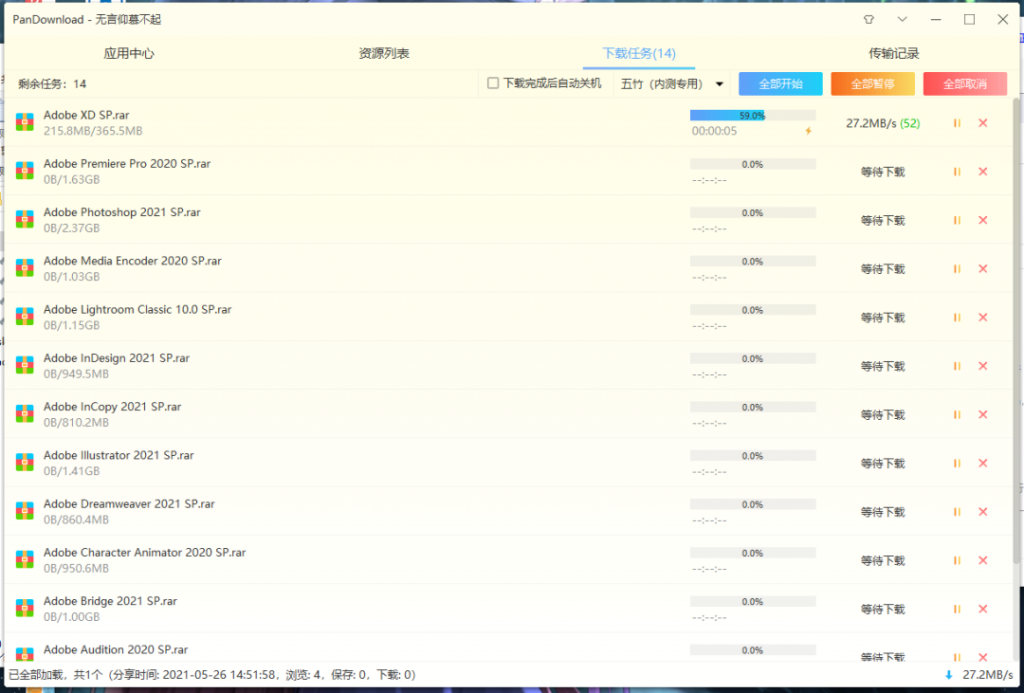
Task: Pause Adobe Photoshop 2021 SP.rar task
Action: click(957, 220)
